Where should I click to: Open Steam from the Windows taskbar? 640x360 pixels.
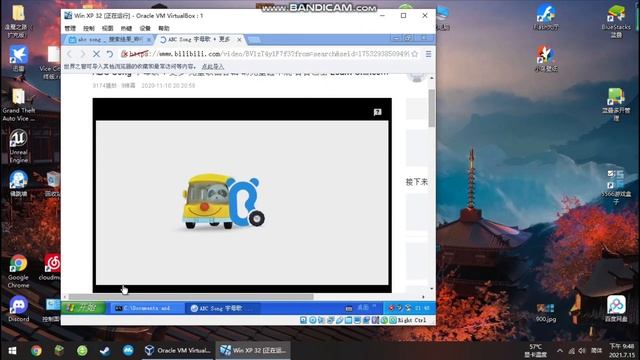click(x=105, y=351)
